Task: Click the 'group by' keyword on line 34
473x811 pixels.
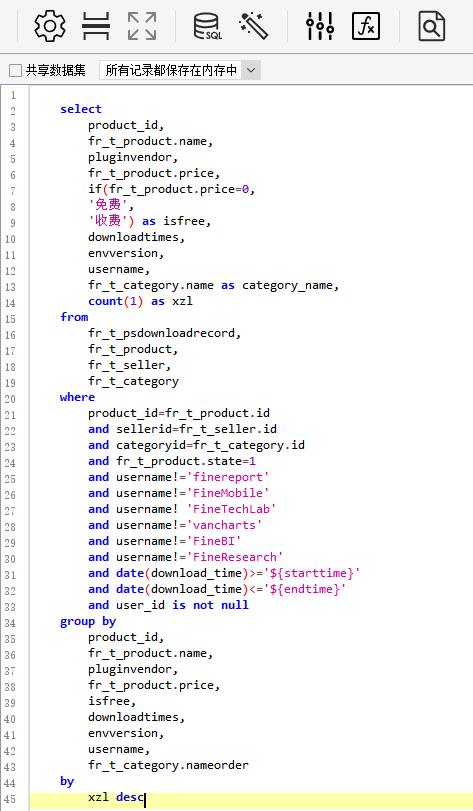Action: (88, 622)
